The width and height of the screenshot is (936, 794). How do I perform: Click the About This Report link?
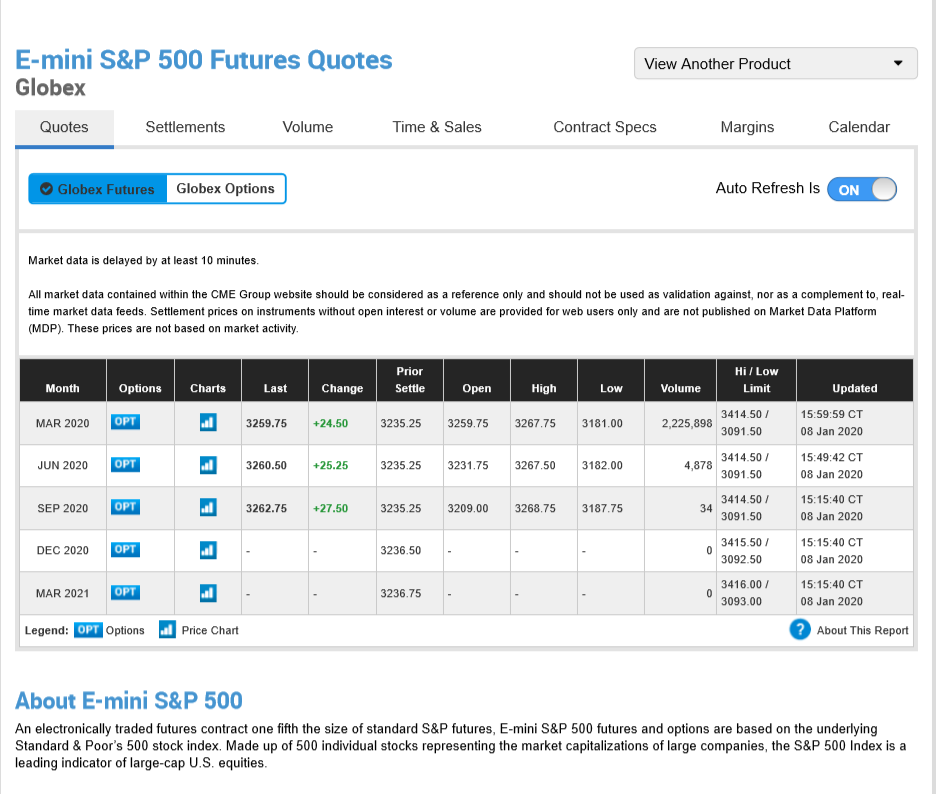pyautogui.click(x=863, y=630)
